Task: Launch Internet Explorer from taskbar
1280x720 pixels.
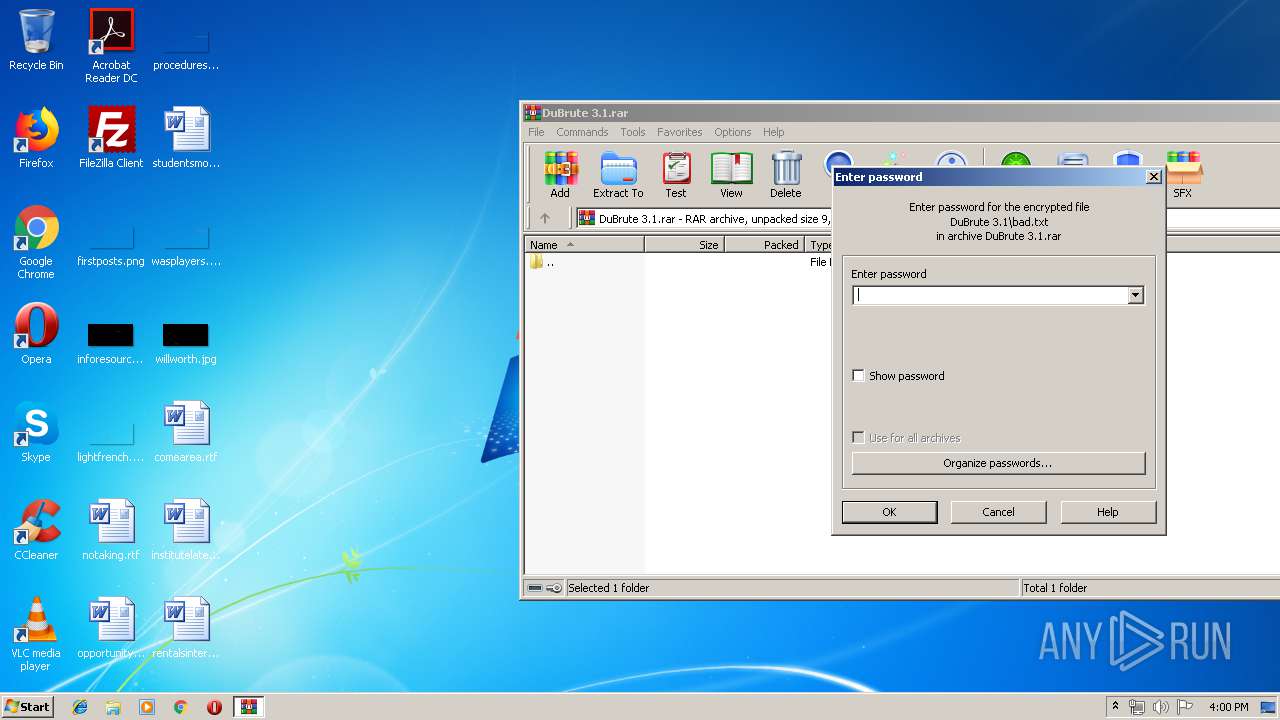Action: [80, 707]
